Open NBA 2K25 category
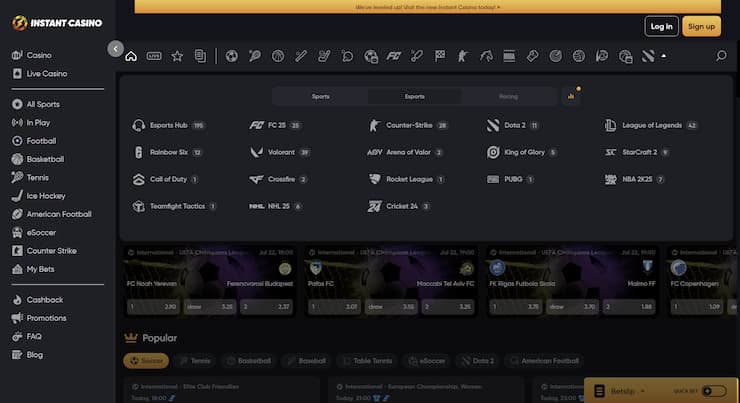This screenshot has height=403, width=740. point(635,179)
